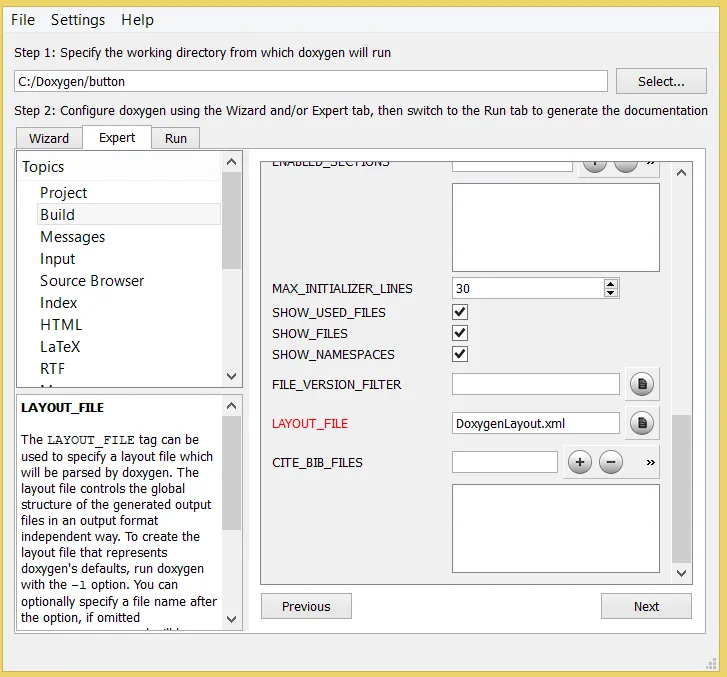Screen dimensions: 727x677
Task: Click settings pane scrollbar thumb
Action: (681, 488)
